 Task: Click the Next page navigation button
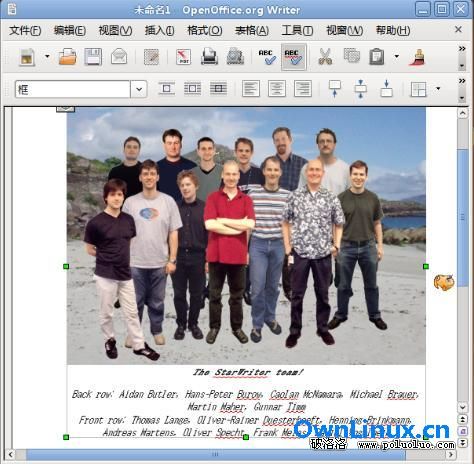tap(463, 443)
